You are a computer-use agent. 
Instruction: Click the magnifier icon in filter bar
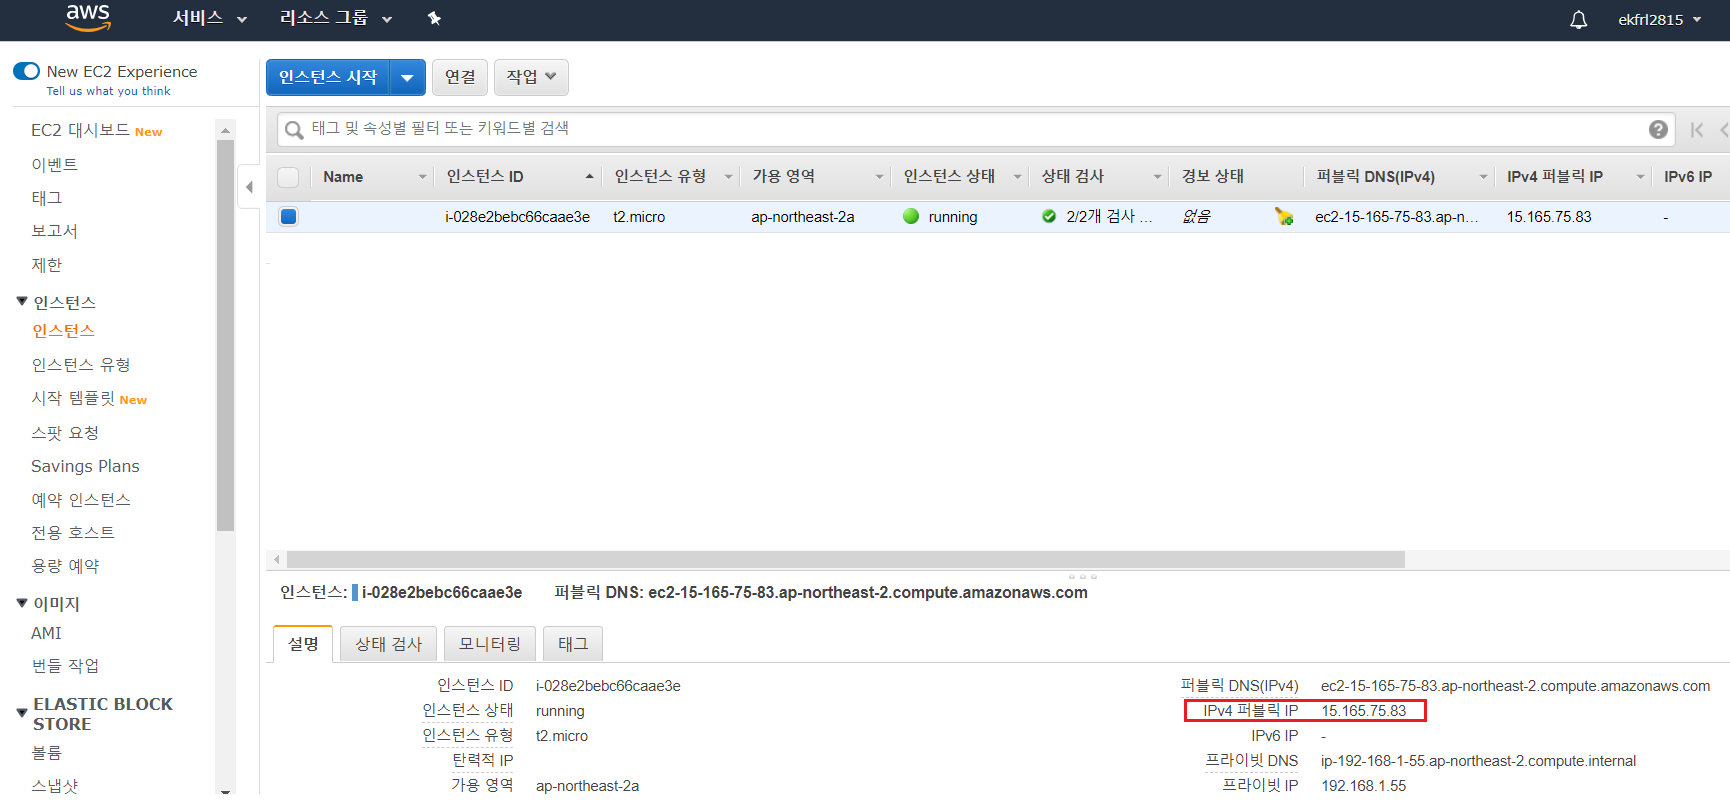tap(294, 130)
